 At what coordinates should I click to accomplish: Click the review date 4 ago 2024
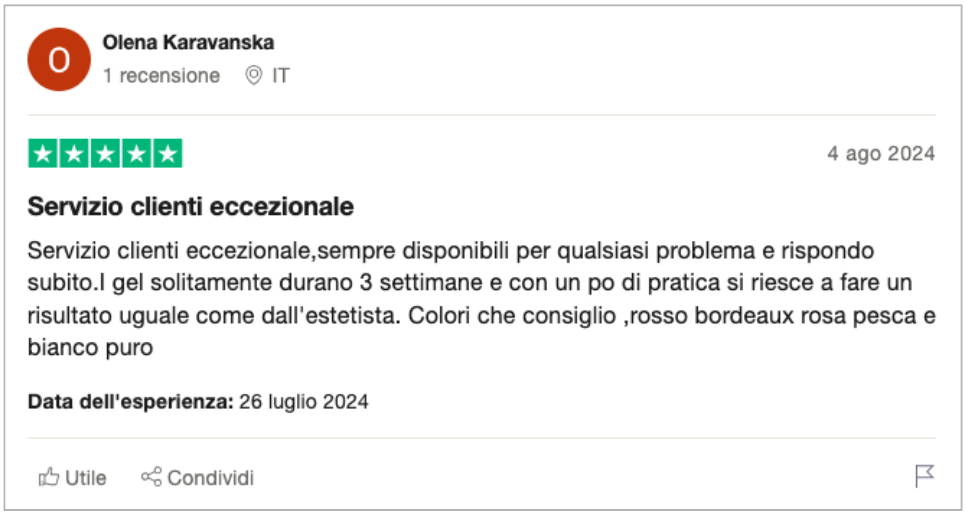(881, 153)
